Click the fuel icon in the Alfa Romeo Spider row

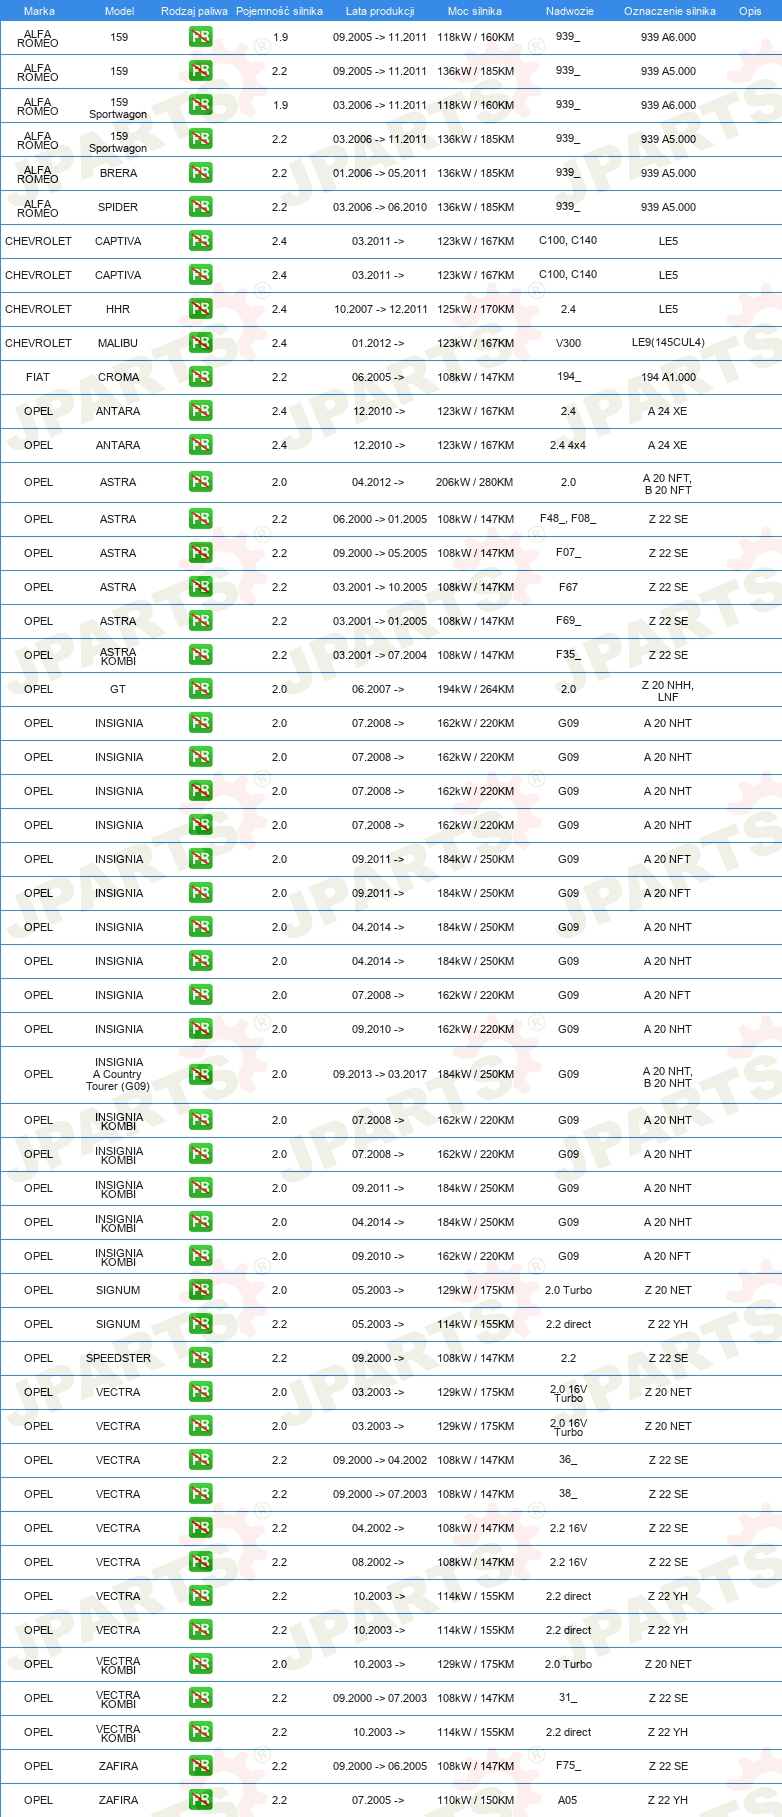[200, 207]
